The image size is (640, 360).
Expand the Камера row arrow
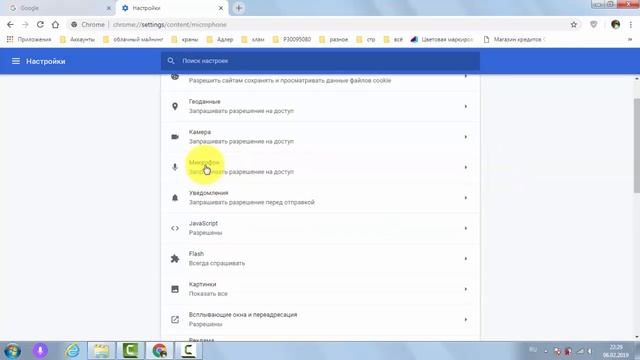click(x=465, y=137)
